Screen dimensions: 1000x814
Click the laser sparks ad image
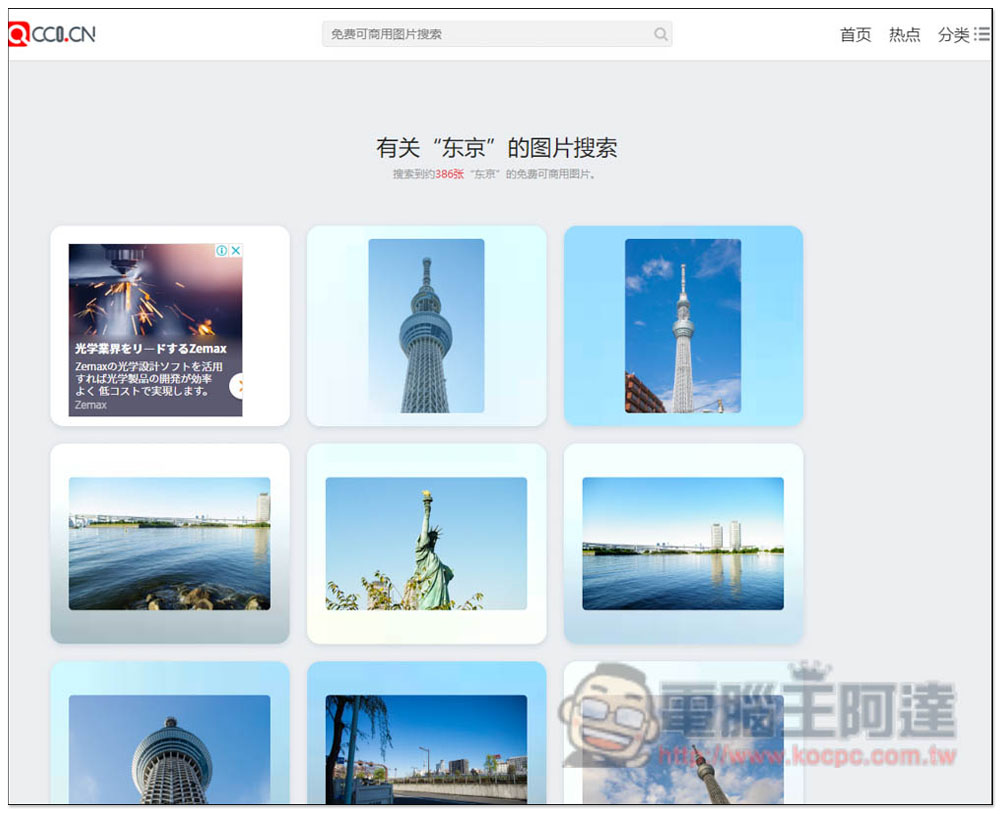pos(156,290)
